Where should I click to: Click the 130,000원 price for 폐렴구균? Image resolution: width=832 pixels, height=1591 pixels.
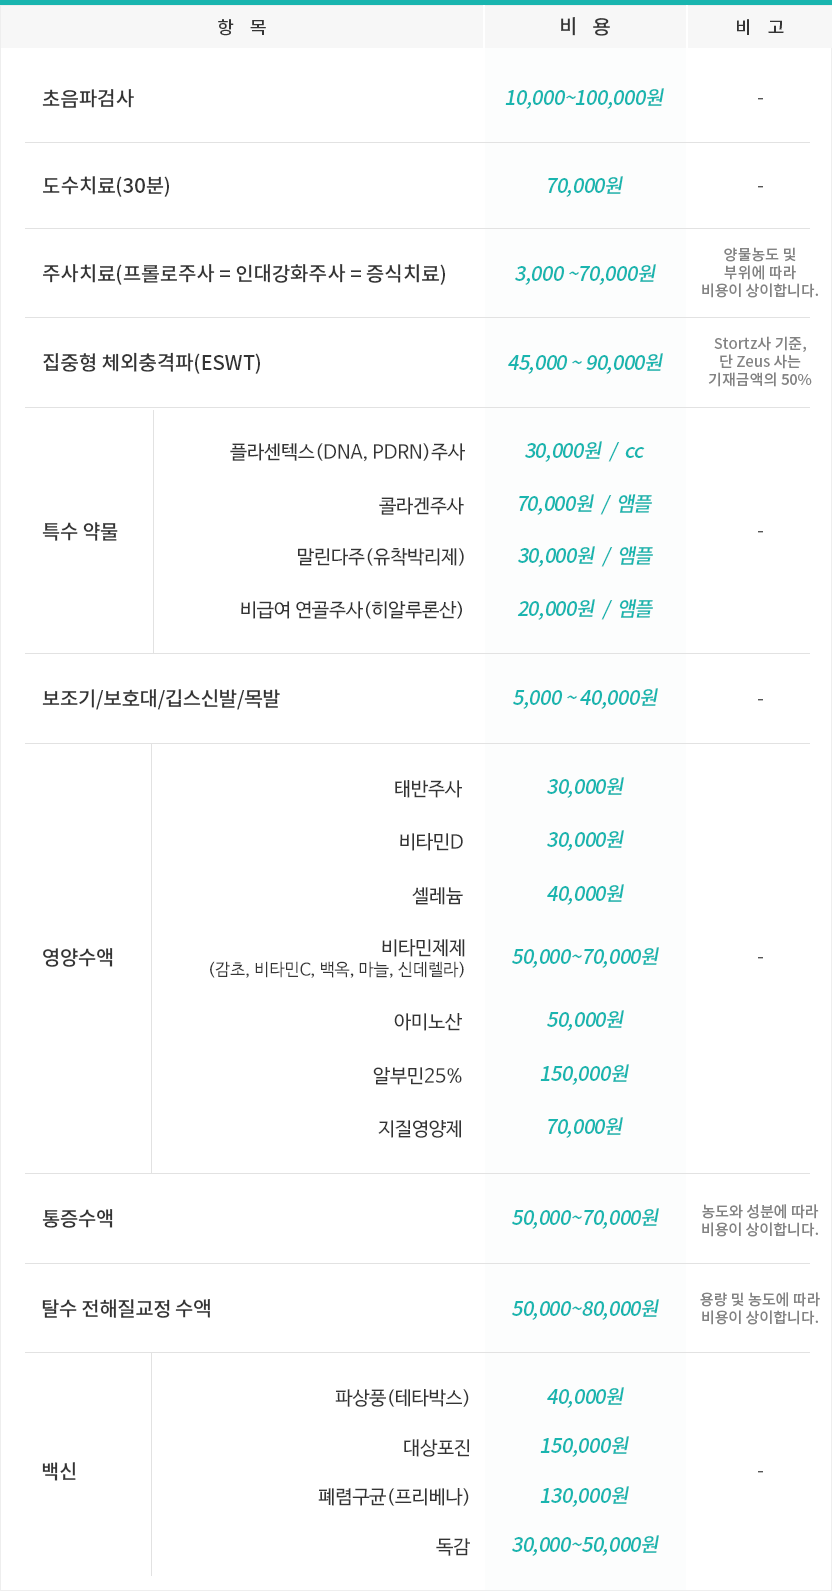click(584, 1496)
